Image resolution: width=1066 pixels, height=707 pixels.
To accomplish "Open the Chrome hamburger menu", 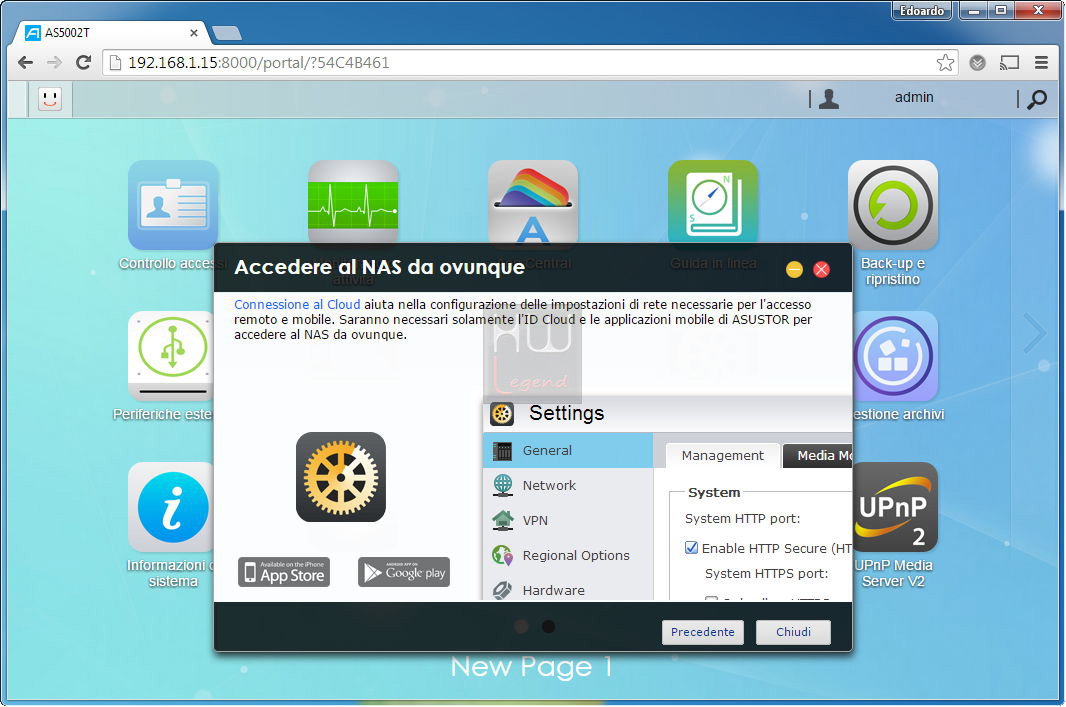I will (x=1041, y=63).
